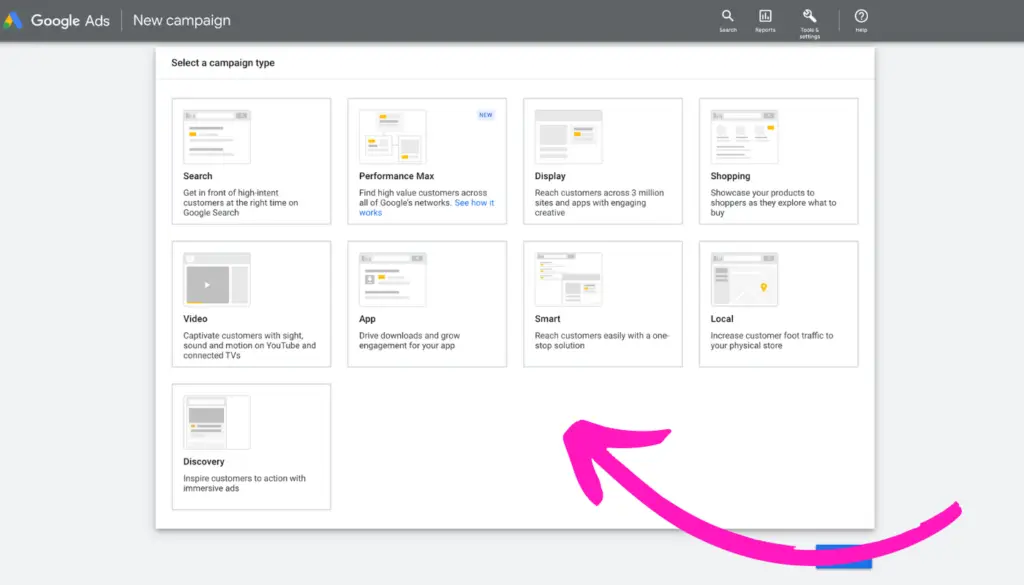
Task: Click the Google Ads logo
Action: click(x=14, y=20)
